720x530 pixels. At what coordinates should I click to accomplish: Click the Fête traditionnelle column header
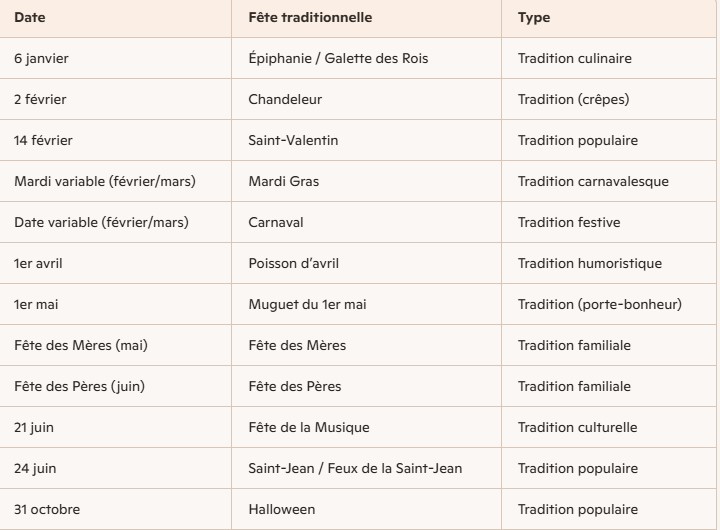(x=310, y=18)
